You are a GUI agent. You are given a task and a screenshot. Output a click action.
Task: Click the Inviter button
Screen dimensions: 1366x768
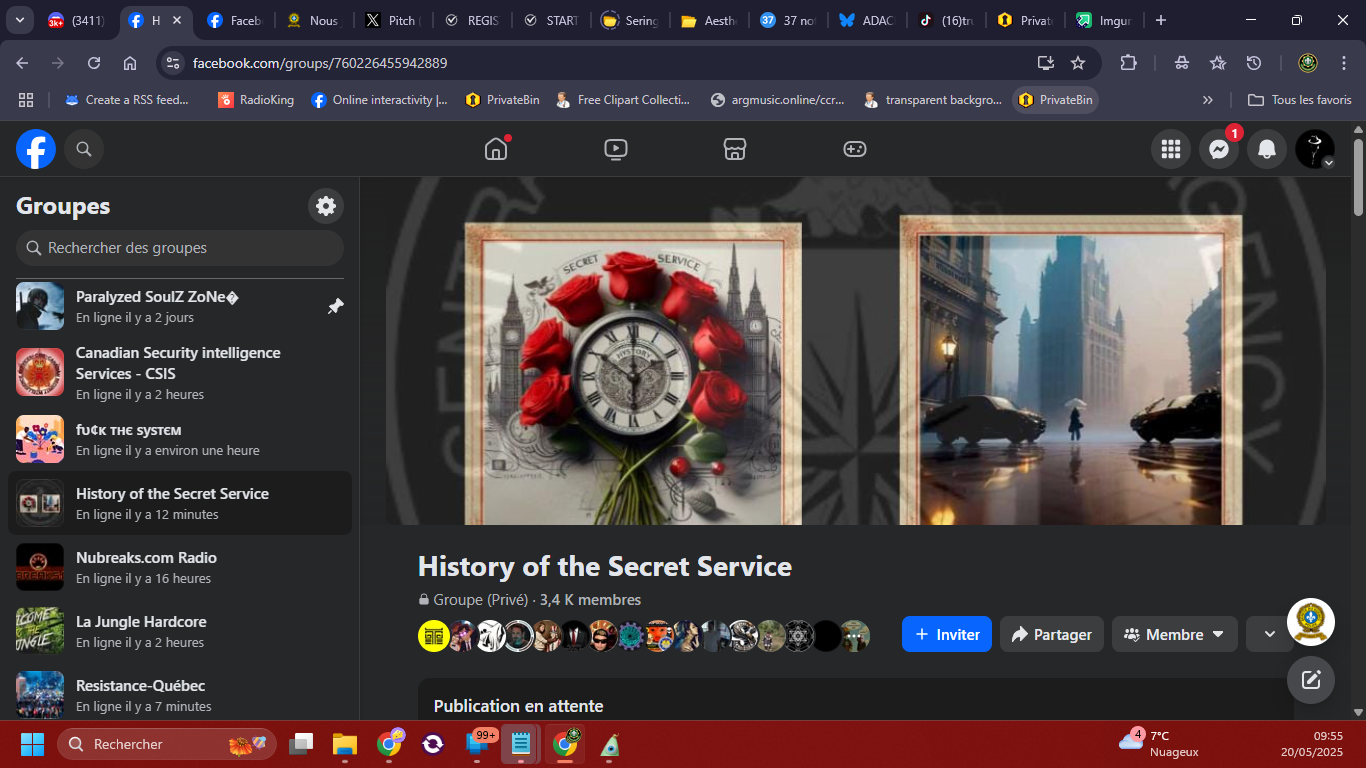pyautogui.click(x=947, y=634)
